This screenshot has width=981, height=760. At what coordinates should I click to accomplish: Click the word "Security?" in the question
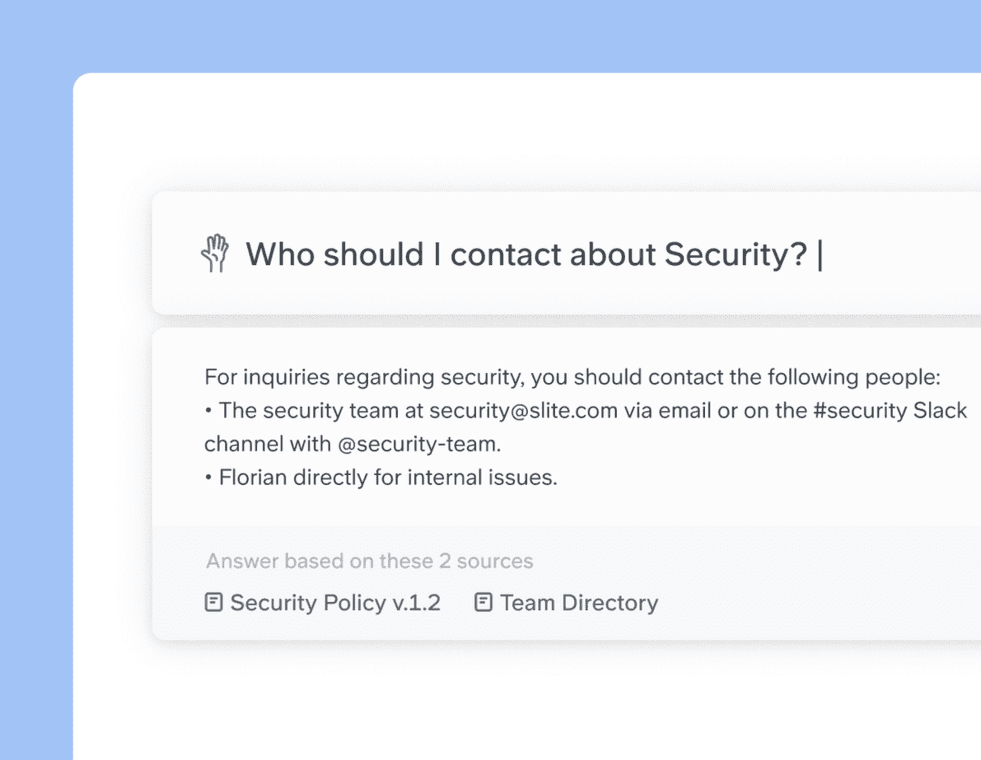coord(735,254)
